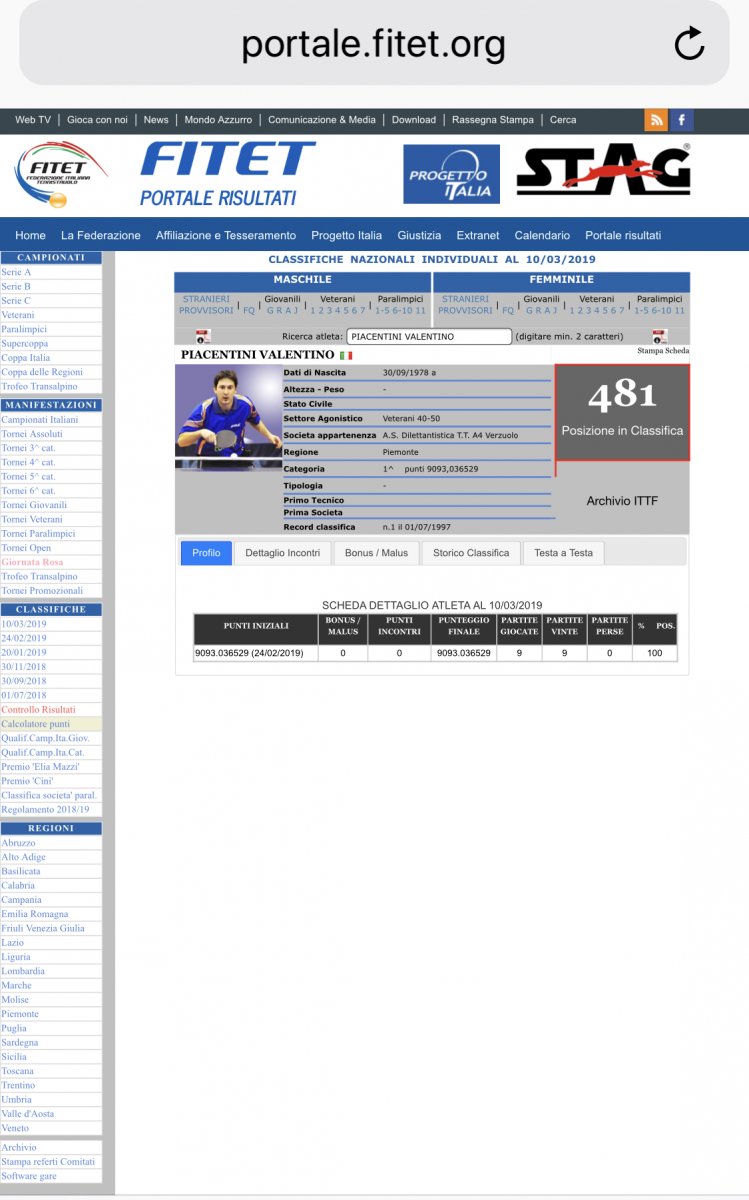Open Calendario in the blue navigation bar
Viewport: 749px width, 1200px height.
pos(542,236)
